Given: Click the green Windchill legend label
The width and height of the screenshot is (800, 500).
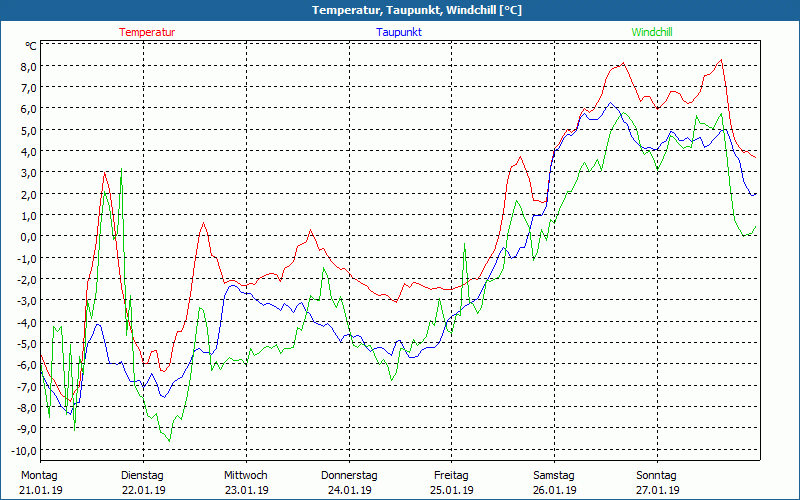Looking at the screenshot, I should click(652, 32).
